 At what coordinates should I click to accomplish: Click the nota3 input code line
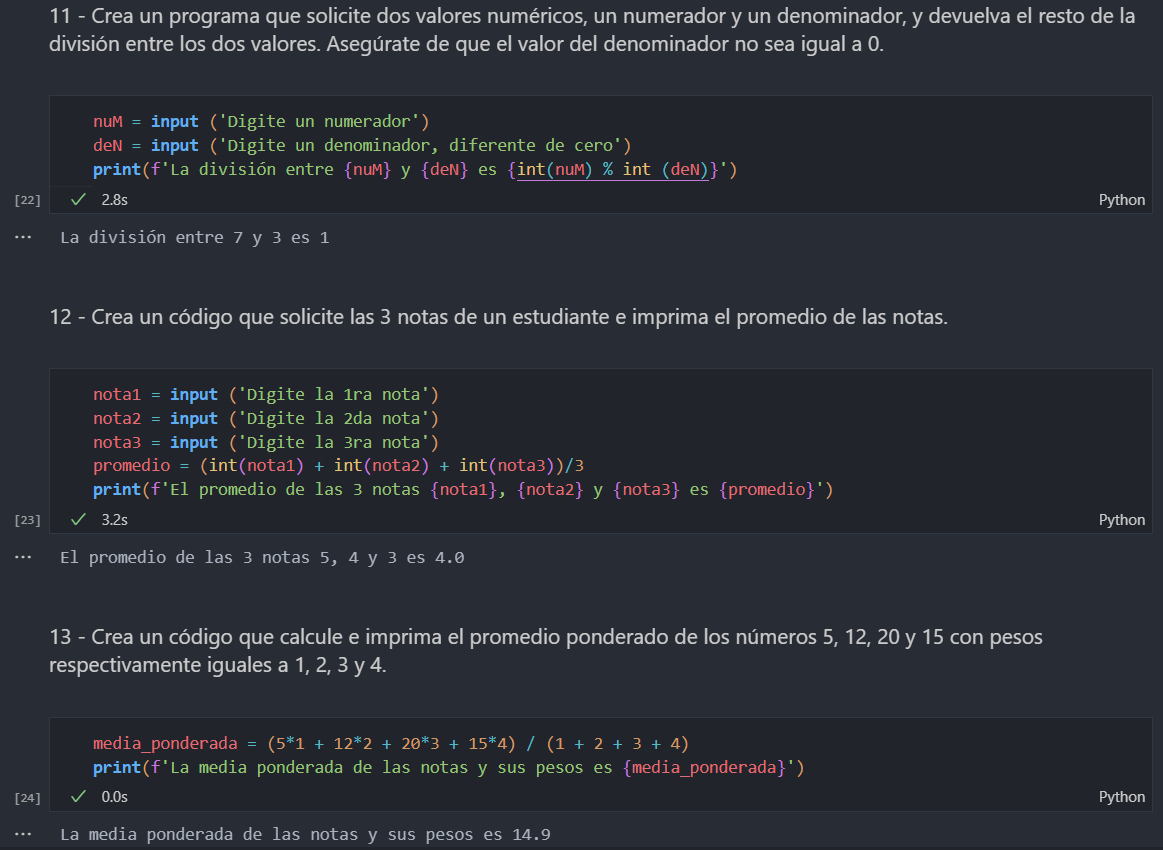pos(266,442)
